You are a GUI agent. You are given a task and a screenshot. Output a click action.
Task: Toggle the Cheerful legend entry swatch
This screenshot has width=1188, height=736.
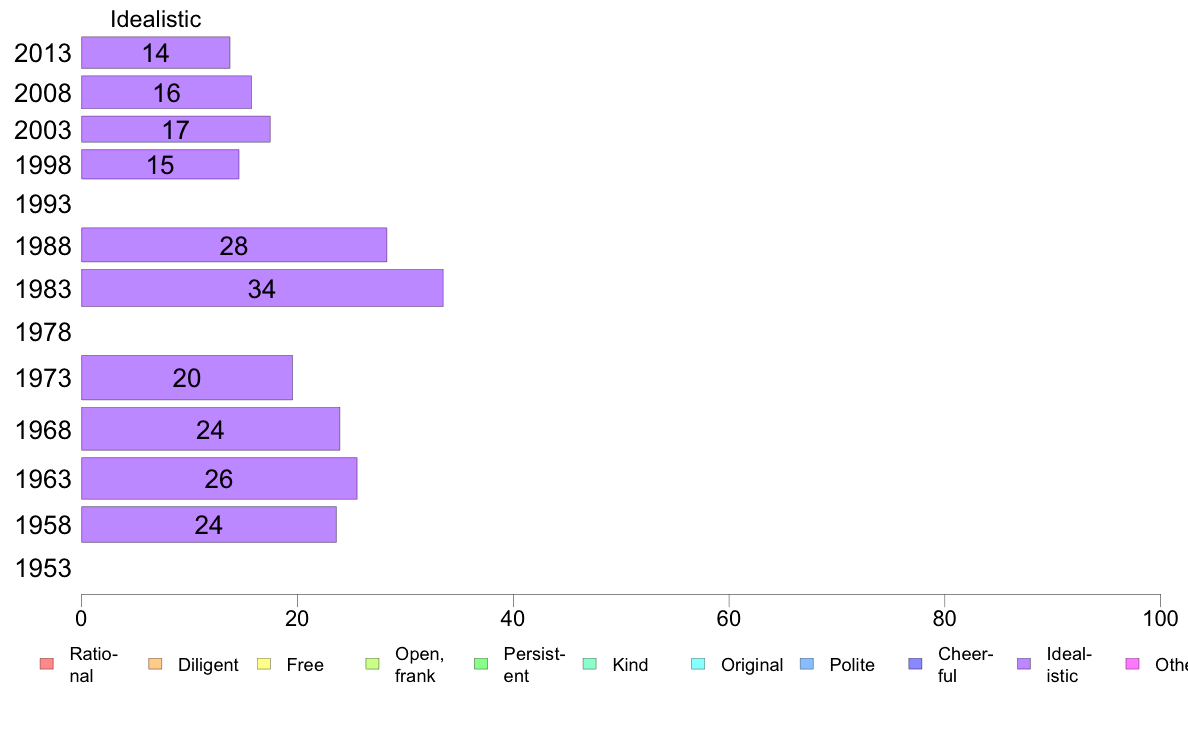click(915, 664)
